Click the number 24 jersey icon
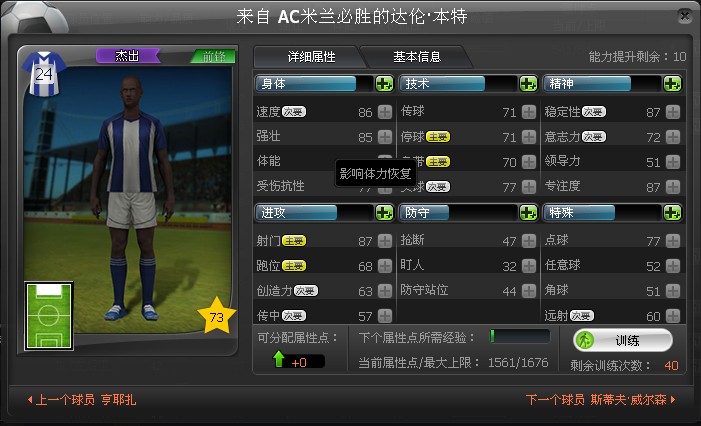 (x=44, y=74)
